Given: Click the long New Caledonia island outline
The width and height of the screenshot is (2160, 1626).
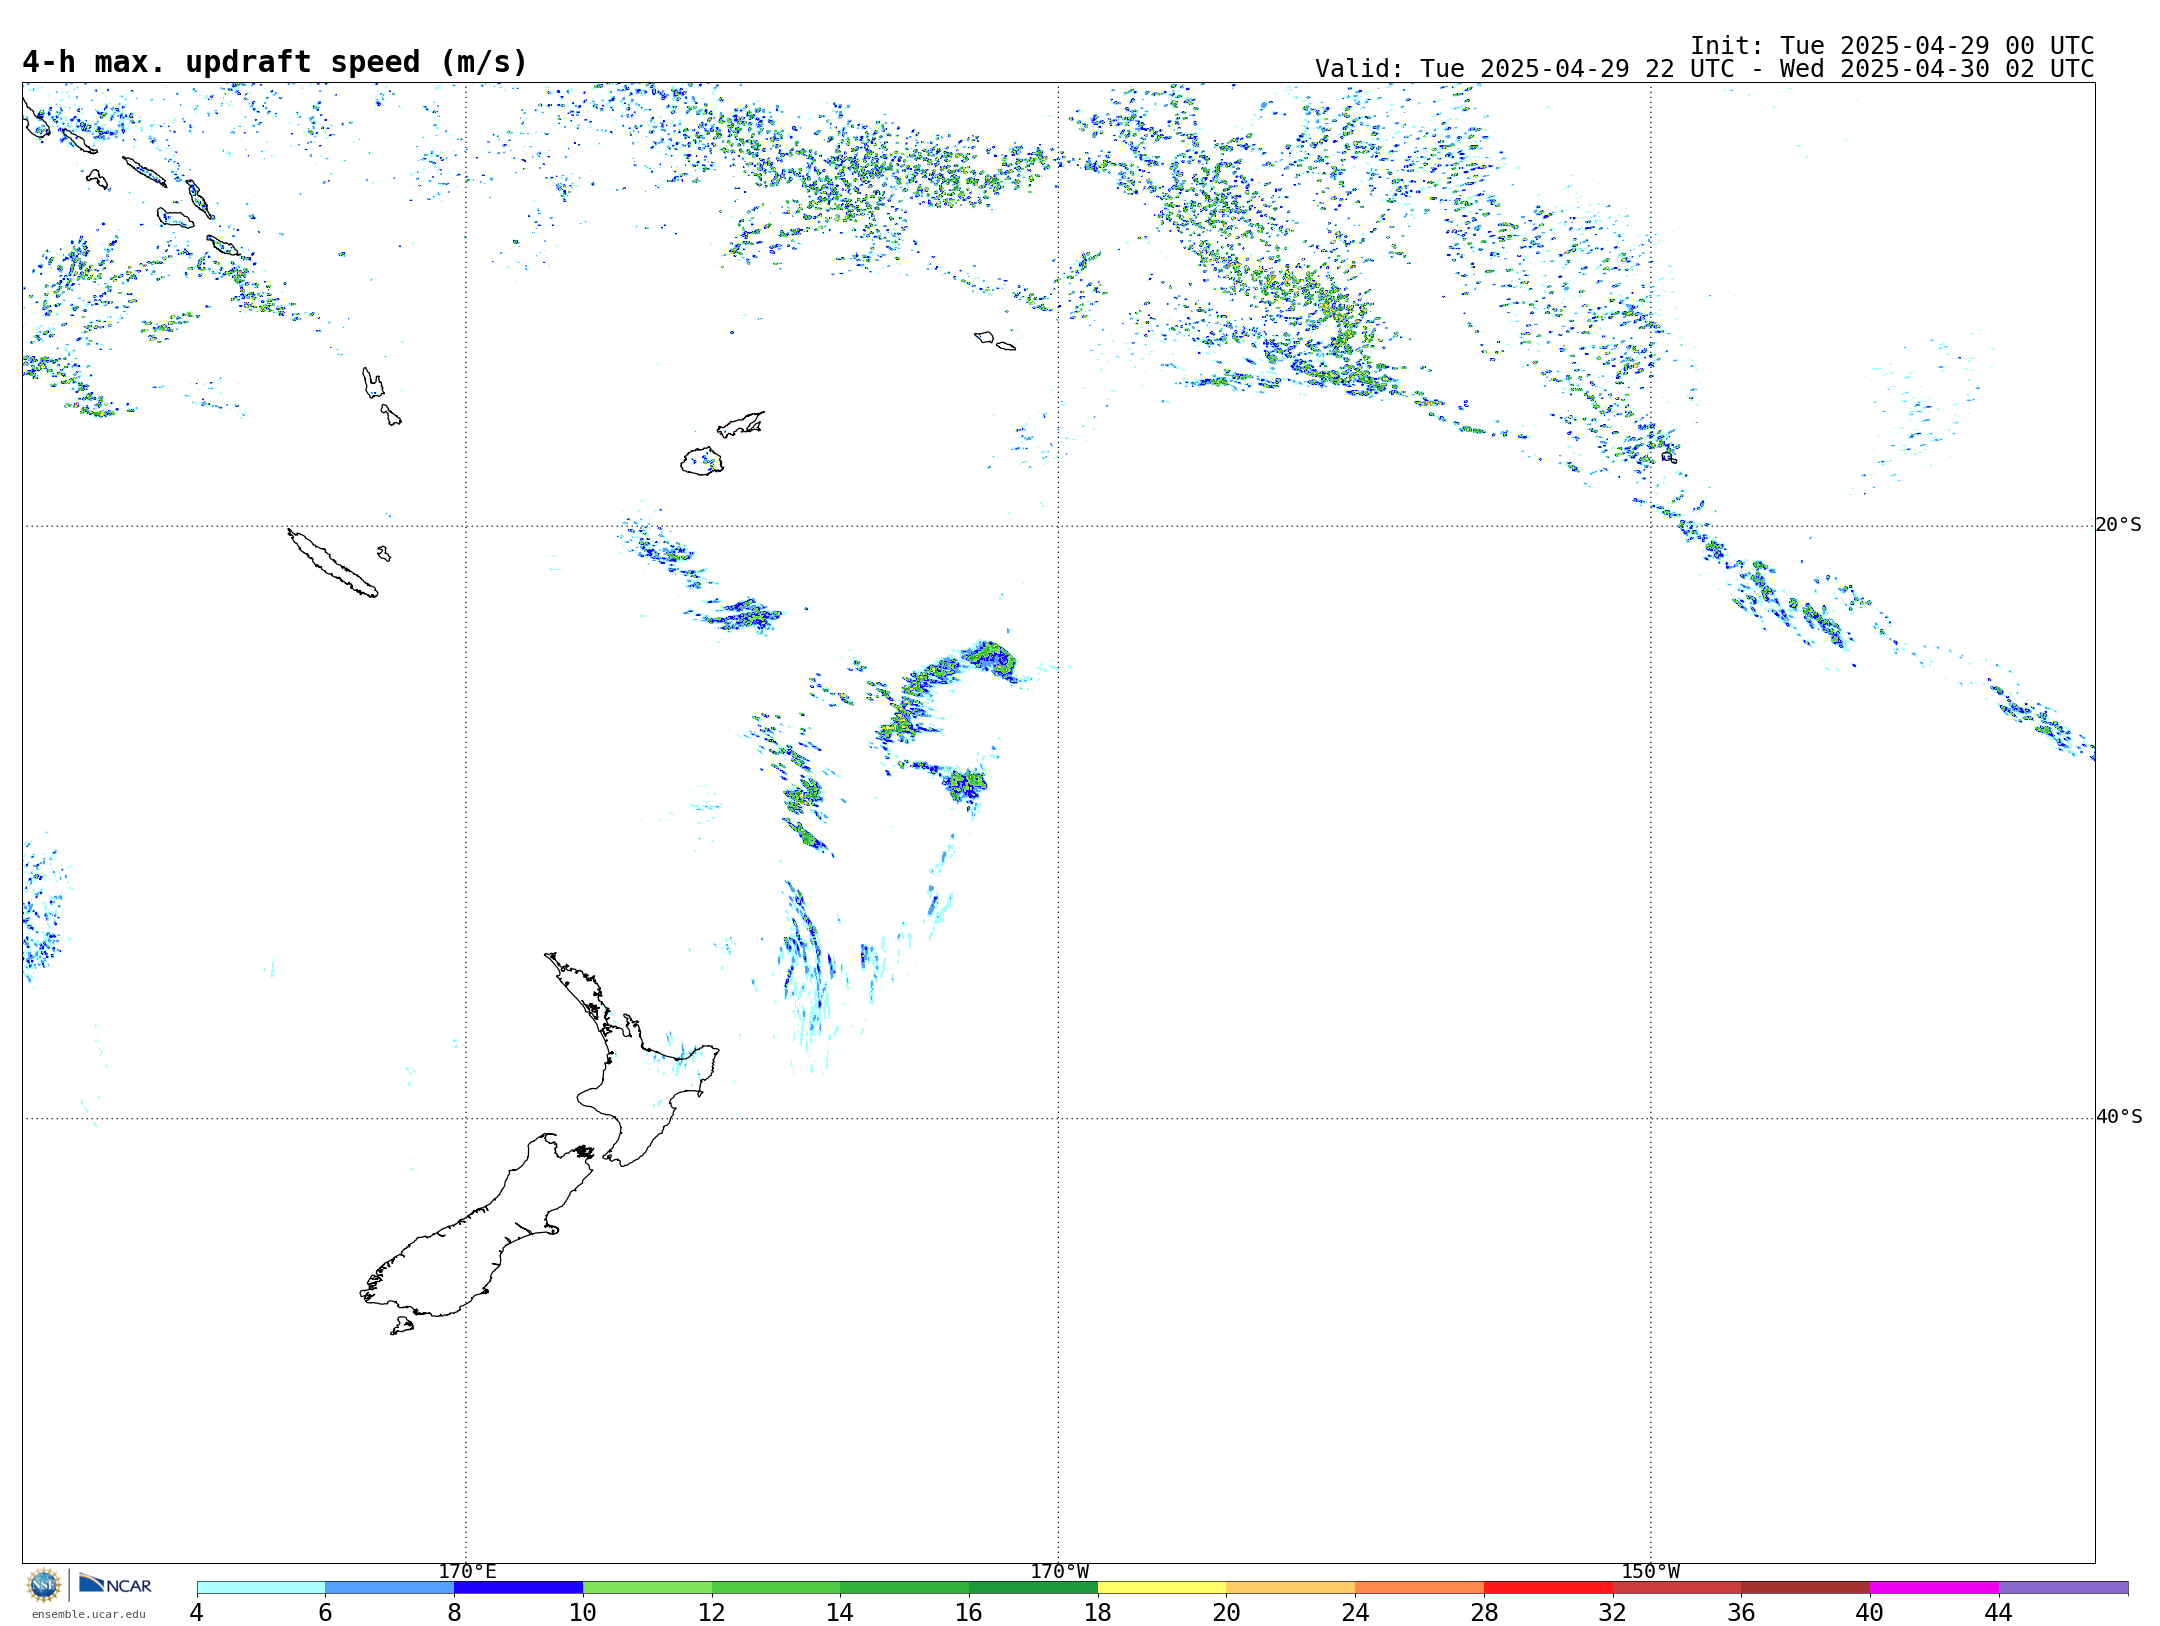Looking at the screenshot, I should (333, 563).
